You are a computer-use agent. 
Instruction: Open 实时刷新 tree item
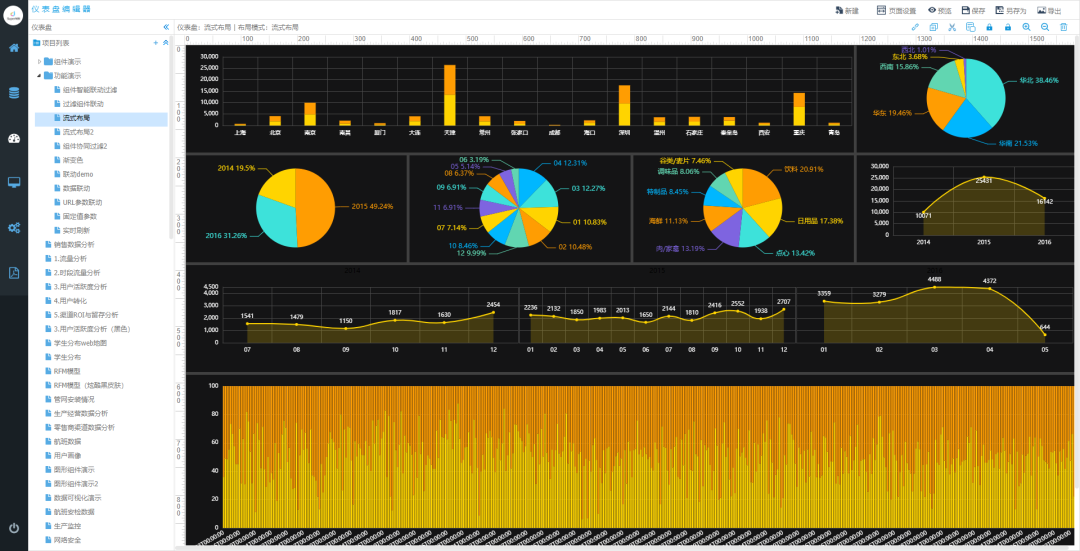coord(76,231)
